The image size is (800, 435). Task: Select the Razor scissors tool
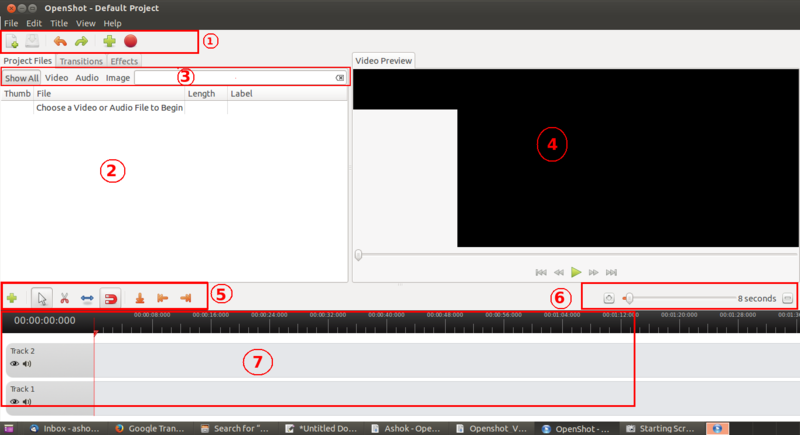click(x=64, y=298)
